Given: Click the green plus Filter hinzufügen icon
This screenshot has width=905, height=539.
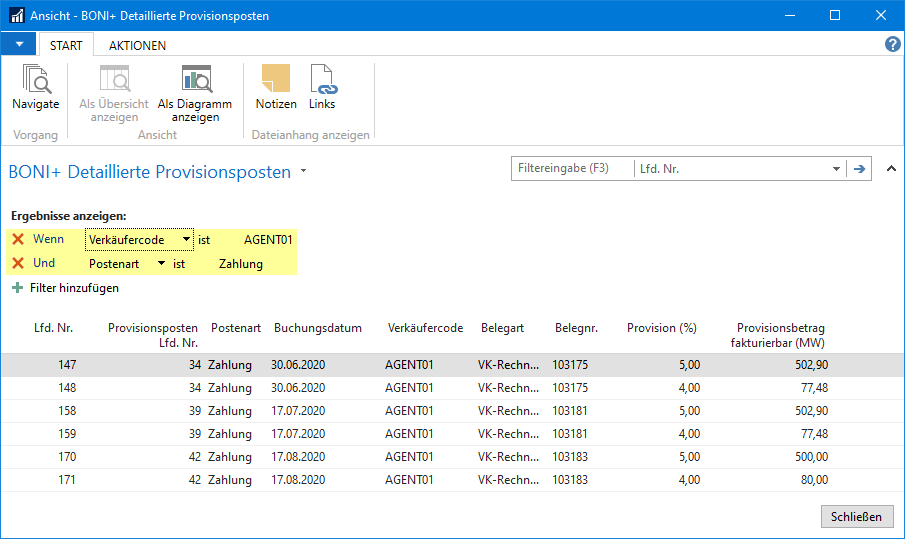Looking at the screenshot, I should pyautogui.click(x=17, y=288).
